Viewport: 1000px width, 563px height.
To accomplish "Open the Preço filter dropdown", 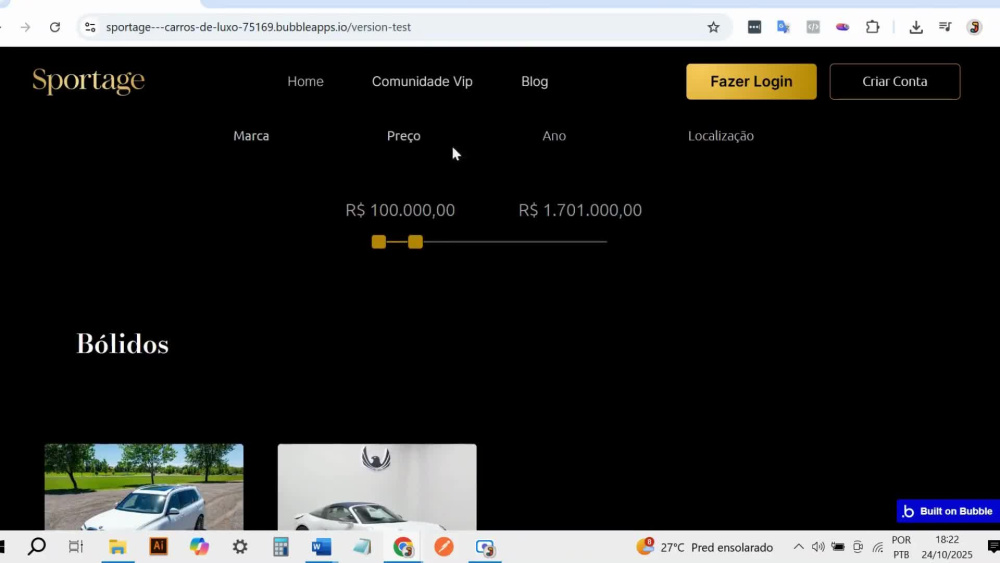I will coord(404,136).
